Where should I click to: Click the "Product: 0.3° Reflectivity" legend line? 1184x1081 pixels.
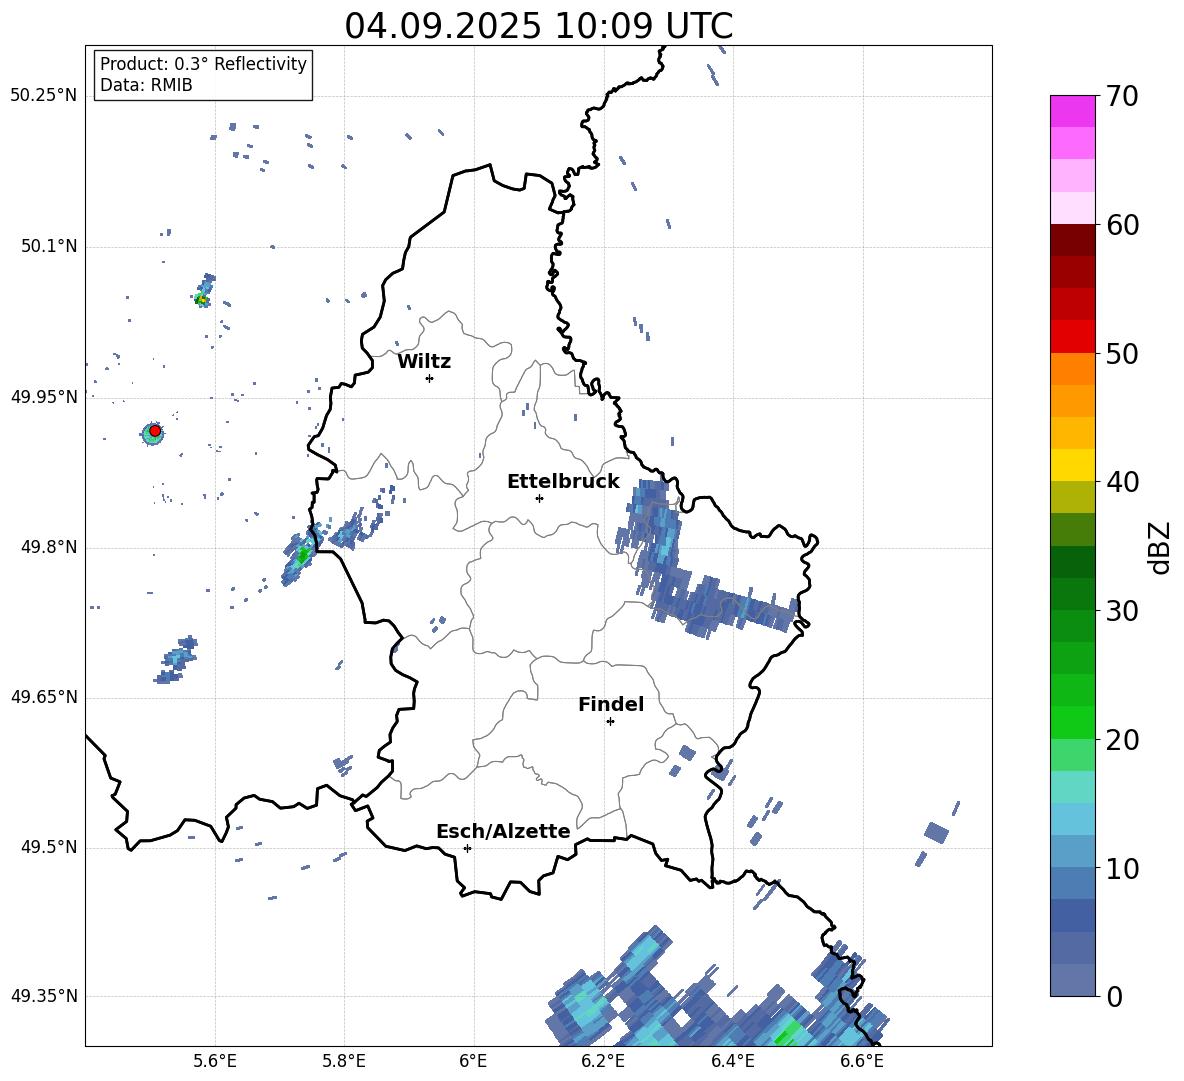click(203, 64)
